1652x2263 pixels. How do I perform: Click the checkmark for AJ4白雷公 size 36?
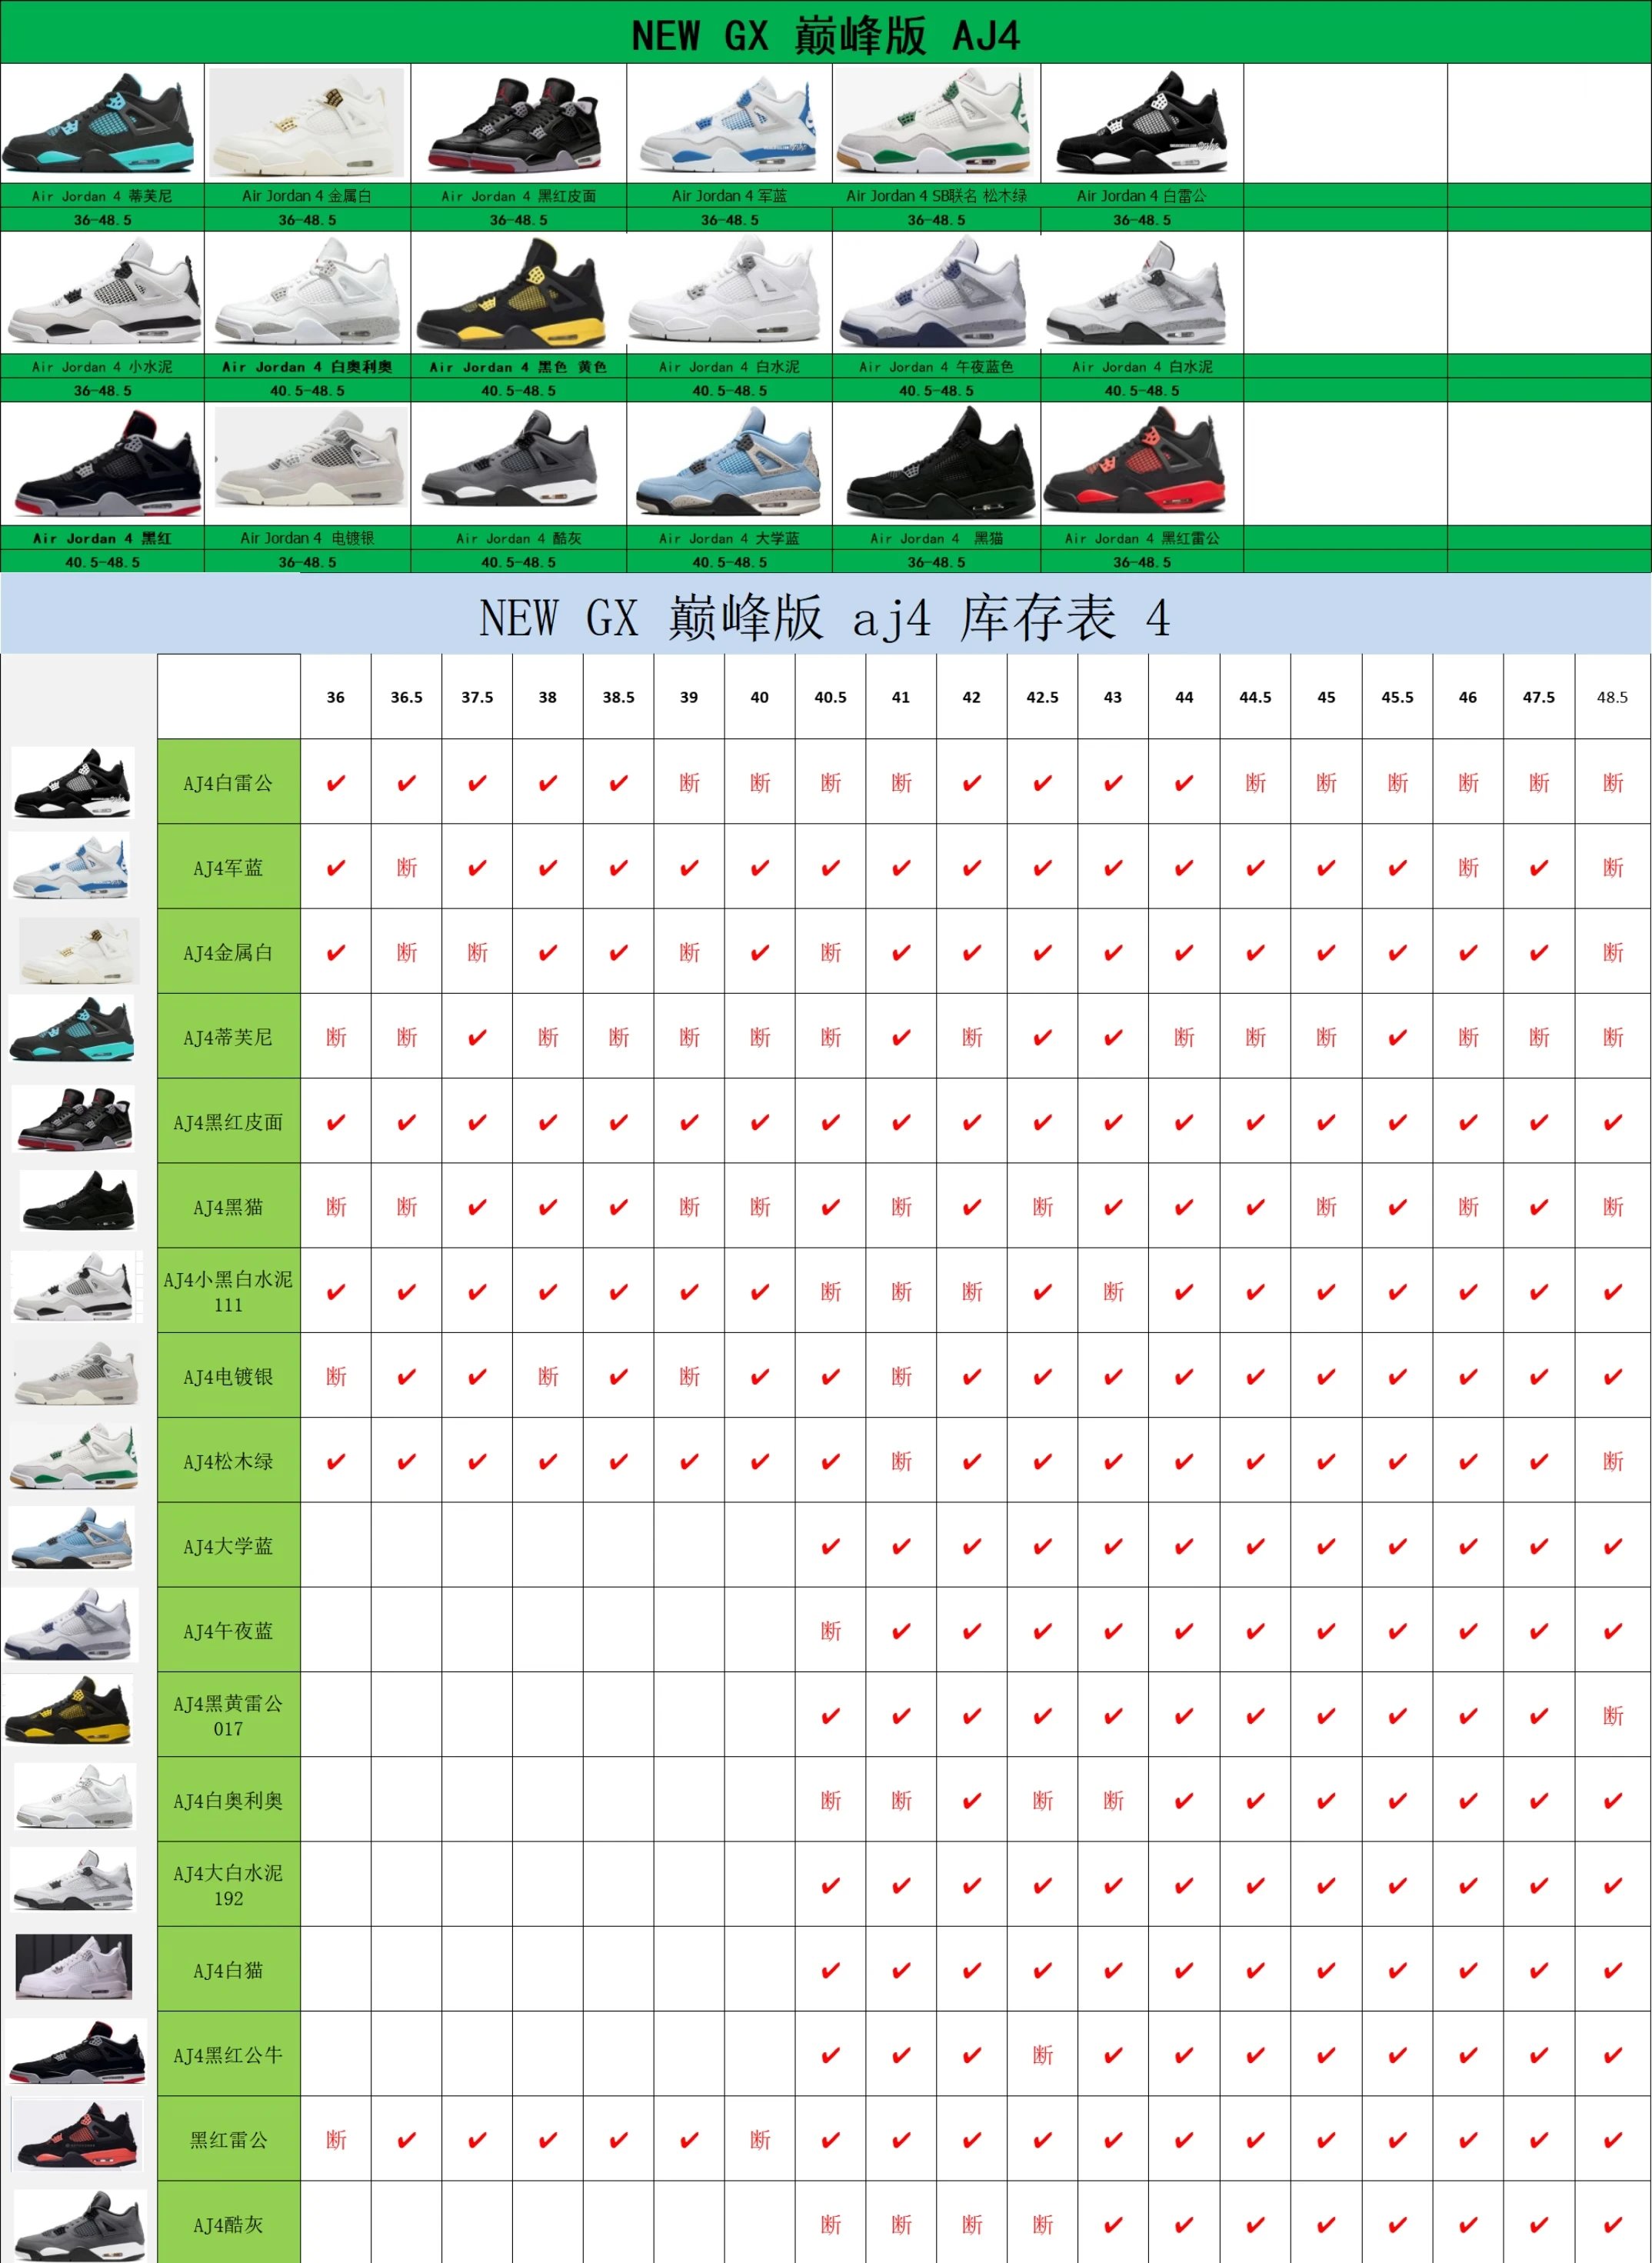[335, 783]
